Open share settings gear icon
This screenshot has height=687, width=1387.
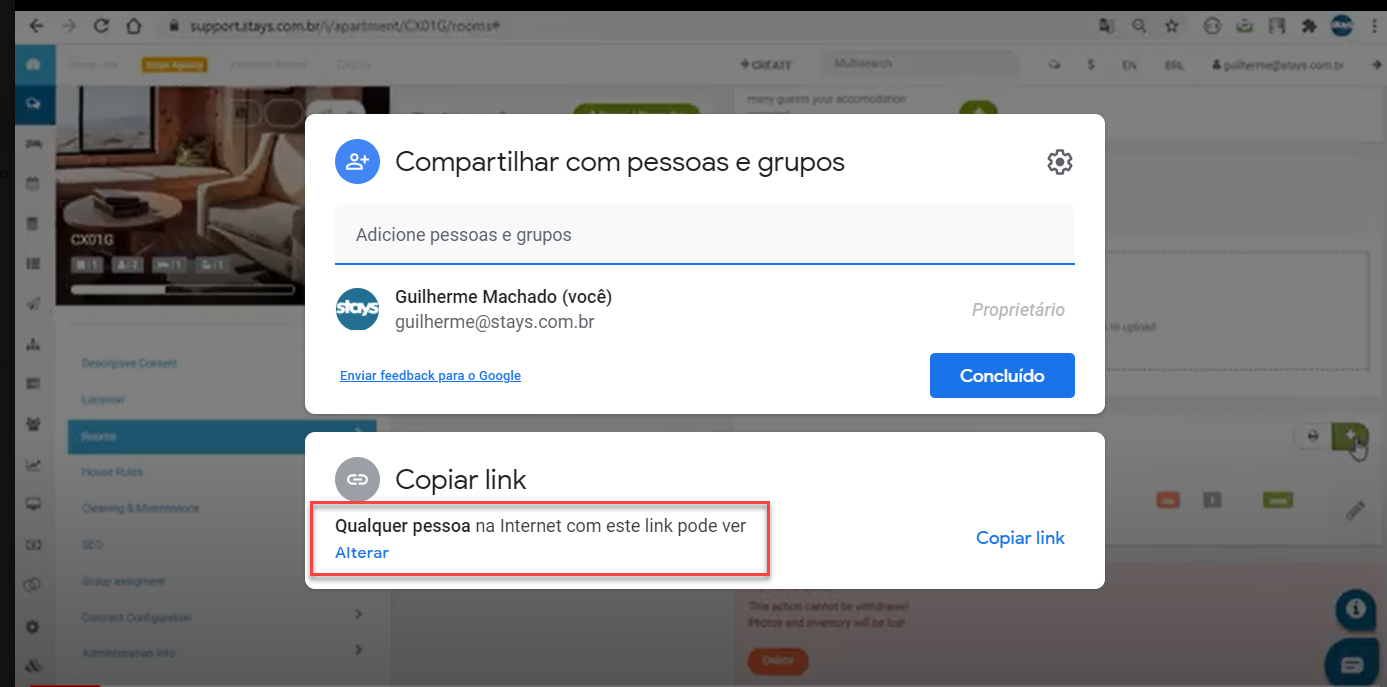pyautogui.click(x=1059, y=162)
